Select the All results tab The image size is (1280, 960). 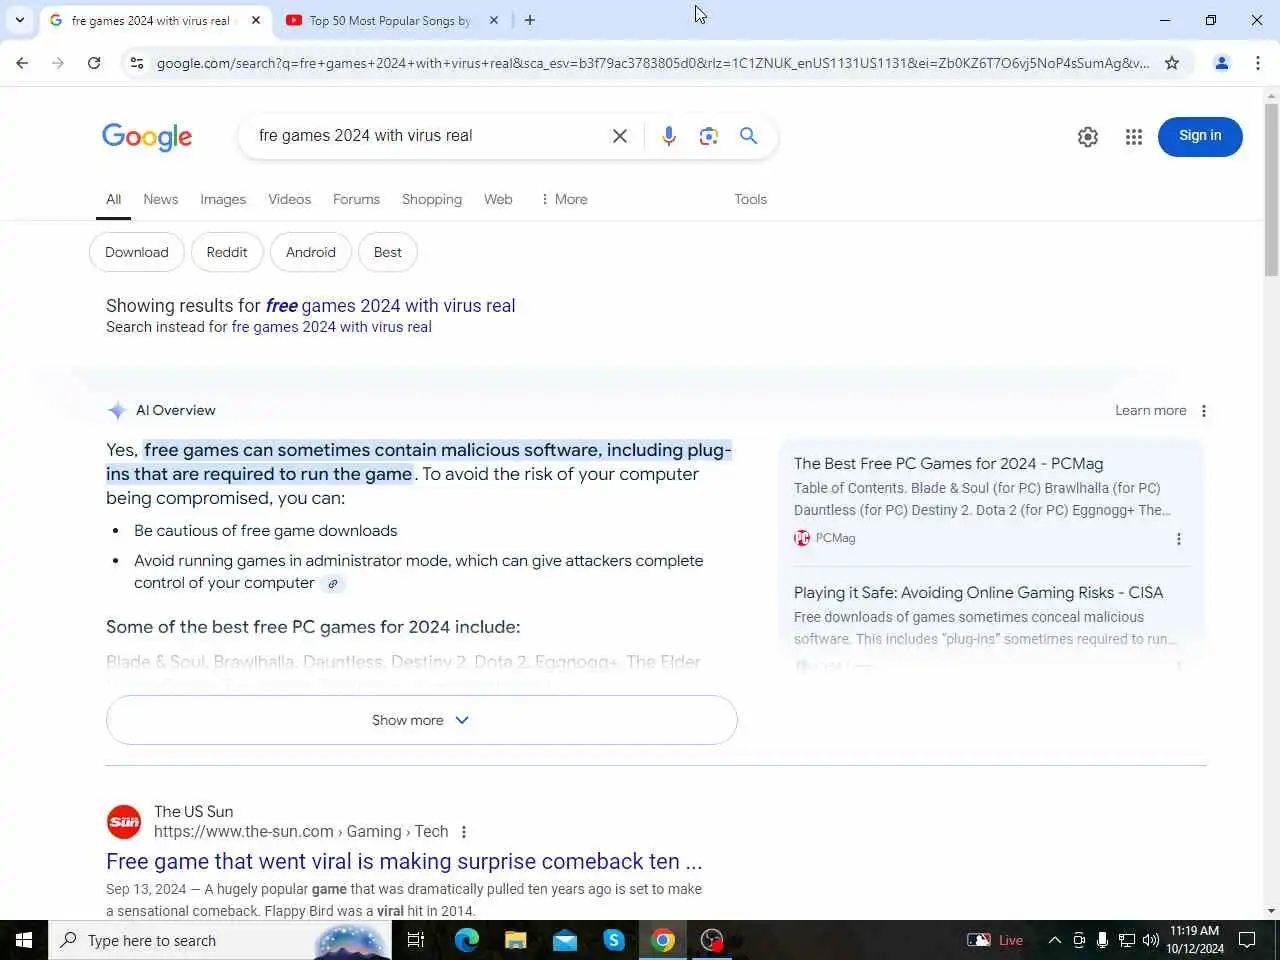(x=114, y=200)
